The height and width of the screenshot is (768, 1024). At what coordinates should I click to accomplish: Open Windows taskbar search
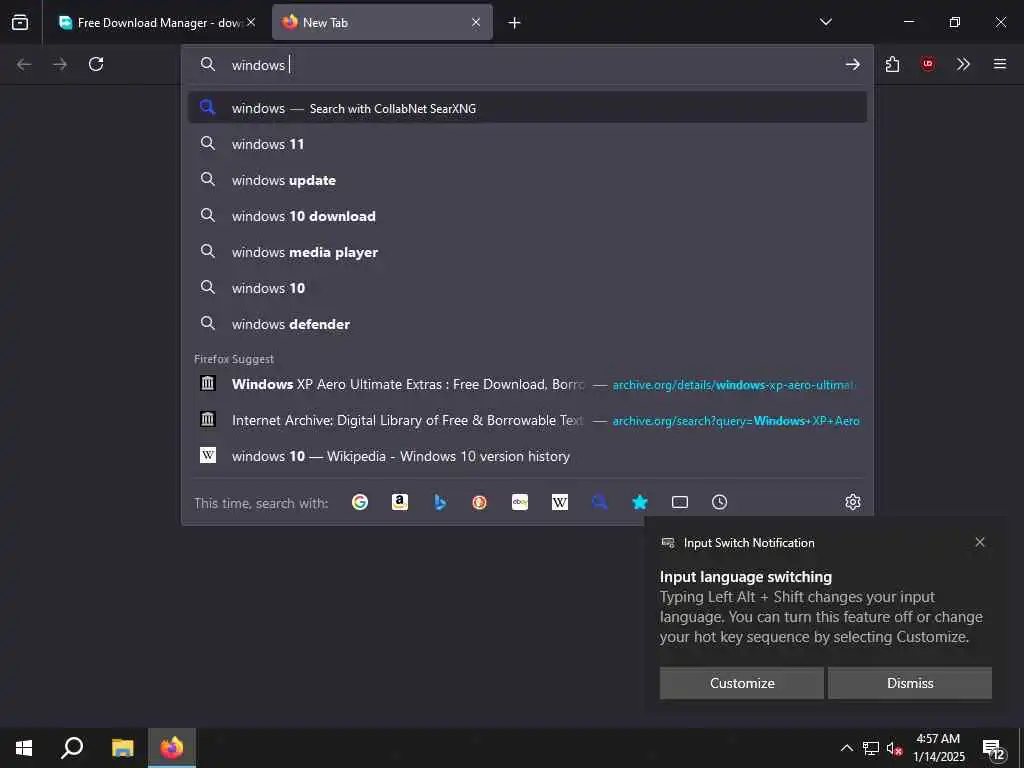pyautogui.click(x=72, y=748)
